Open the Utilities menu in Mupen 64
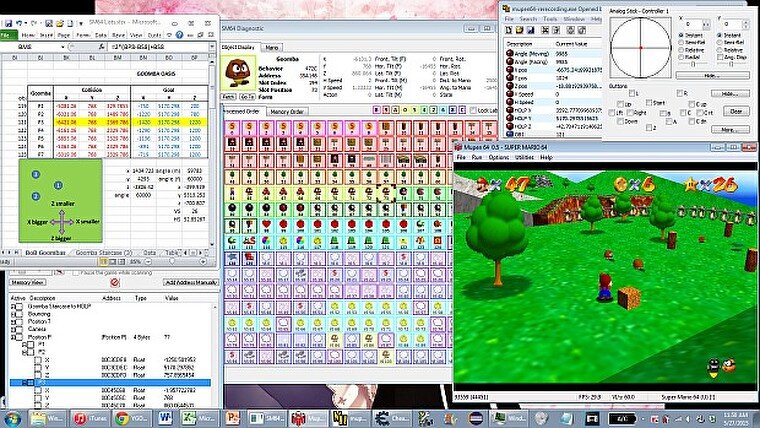The width and height of the screenshot is (760, 428). tap(524, 158)
